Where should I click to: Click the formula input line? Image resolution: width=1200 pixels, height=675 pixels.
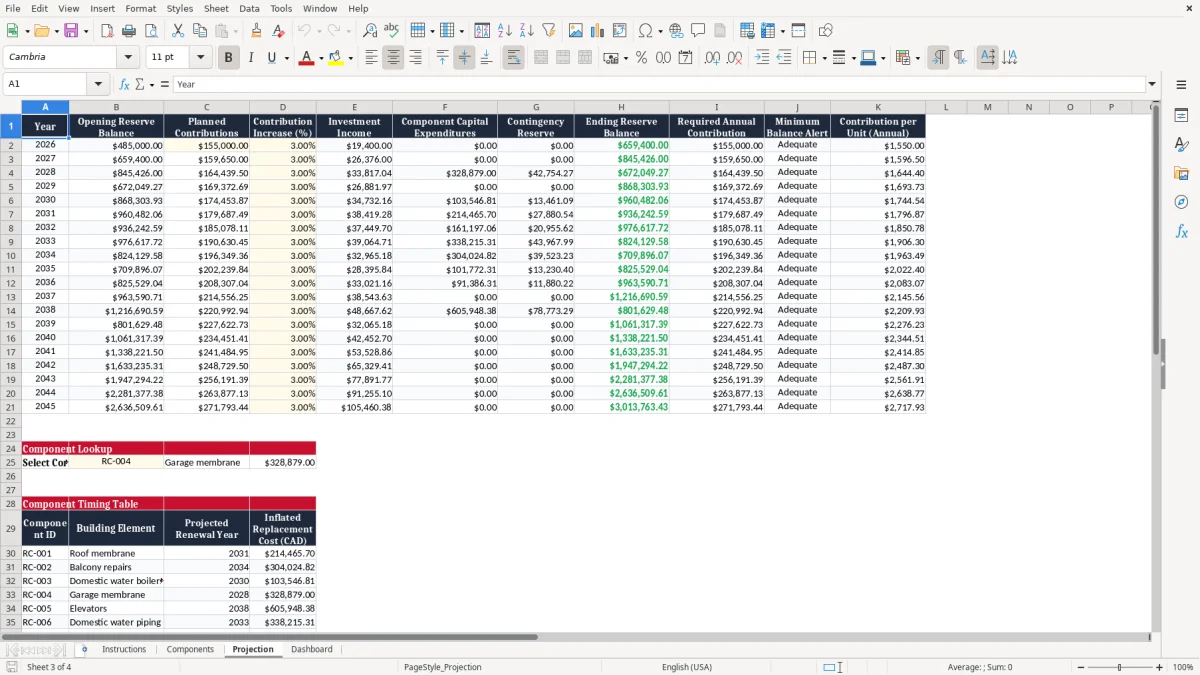[658, 84]
